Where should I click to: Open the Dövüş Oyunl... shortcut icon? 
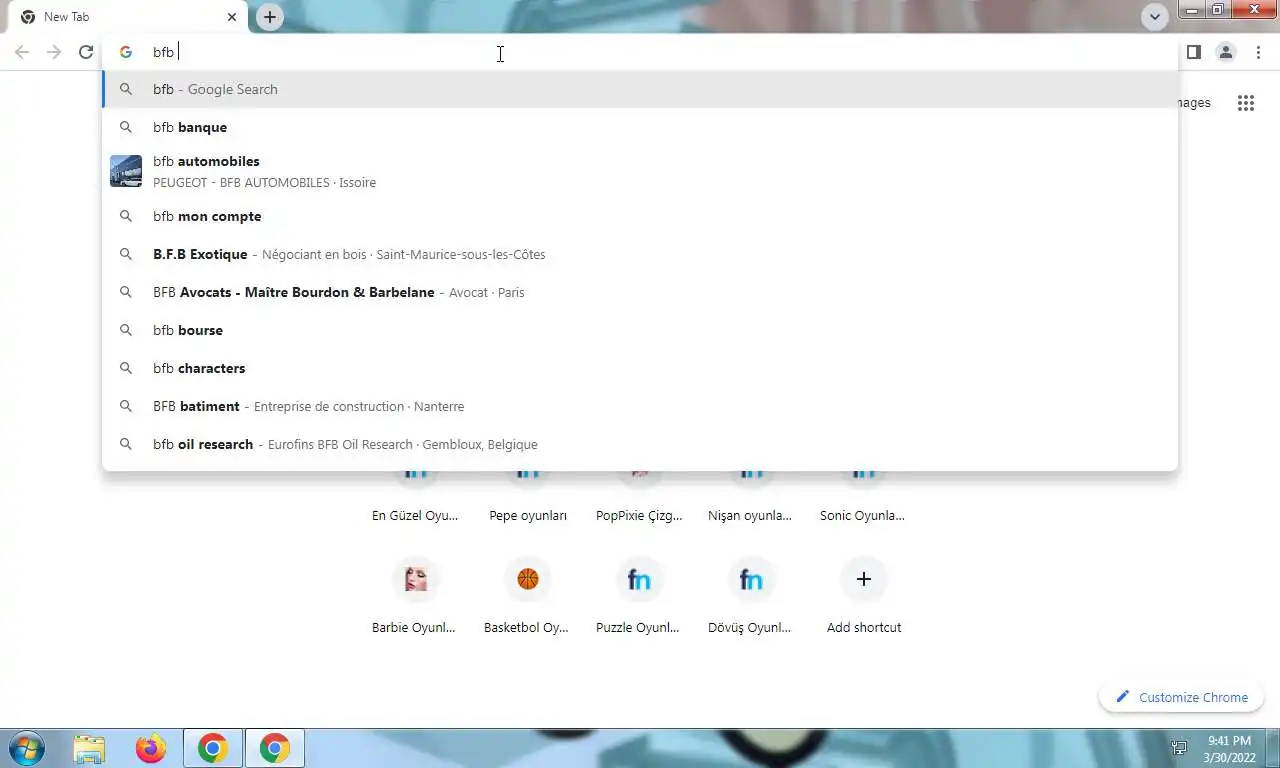coord(752,579)
